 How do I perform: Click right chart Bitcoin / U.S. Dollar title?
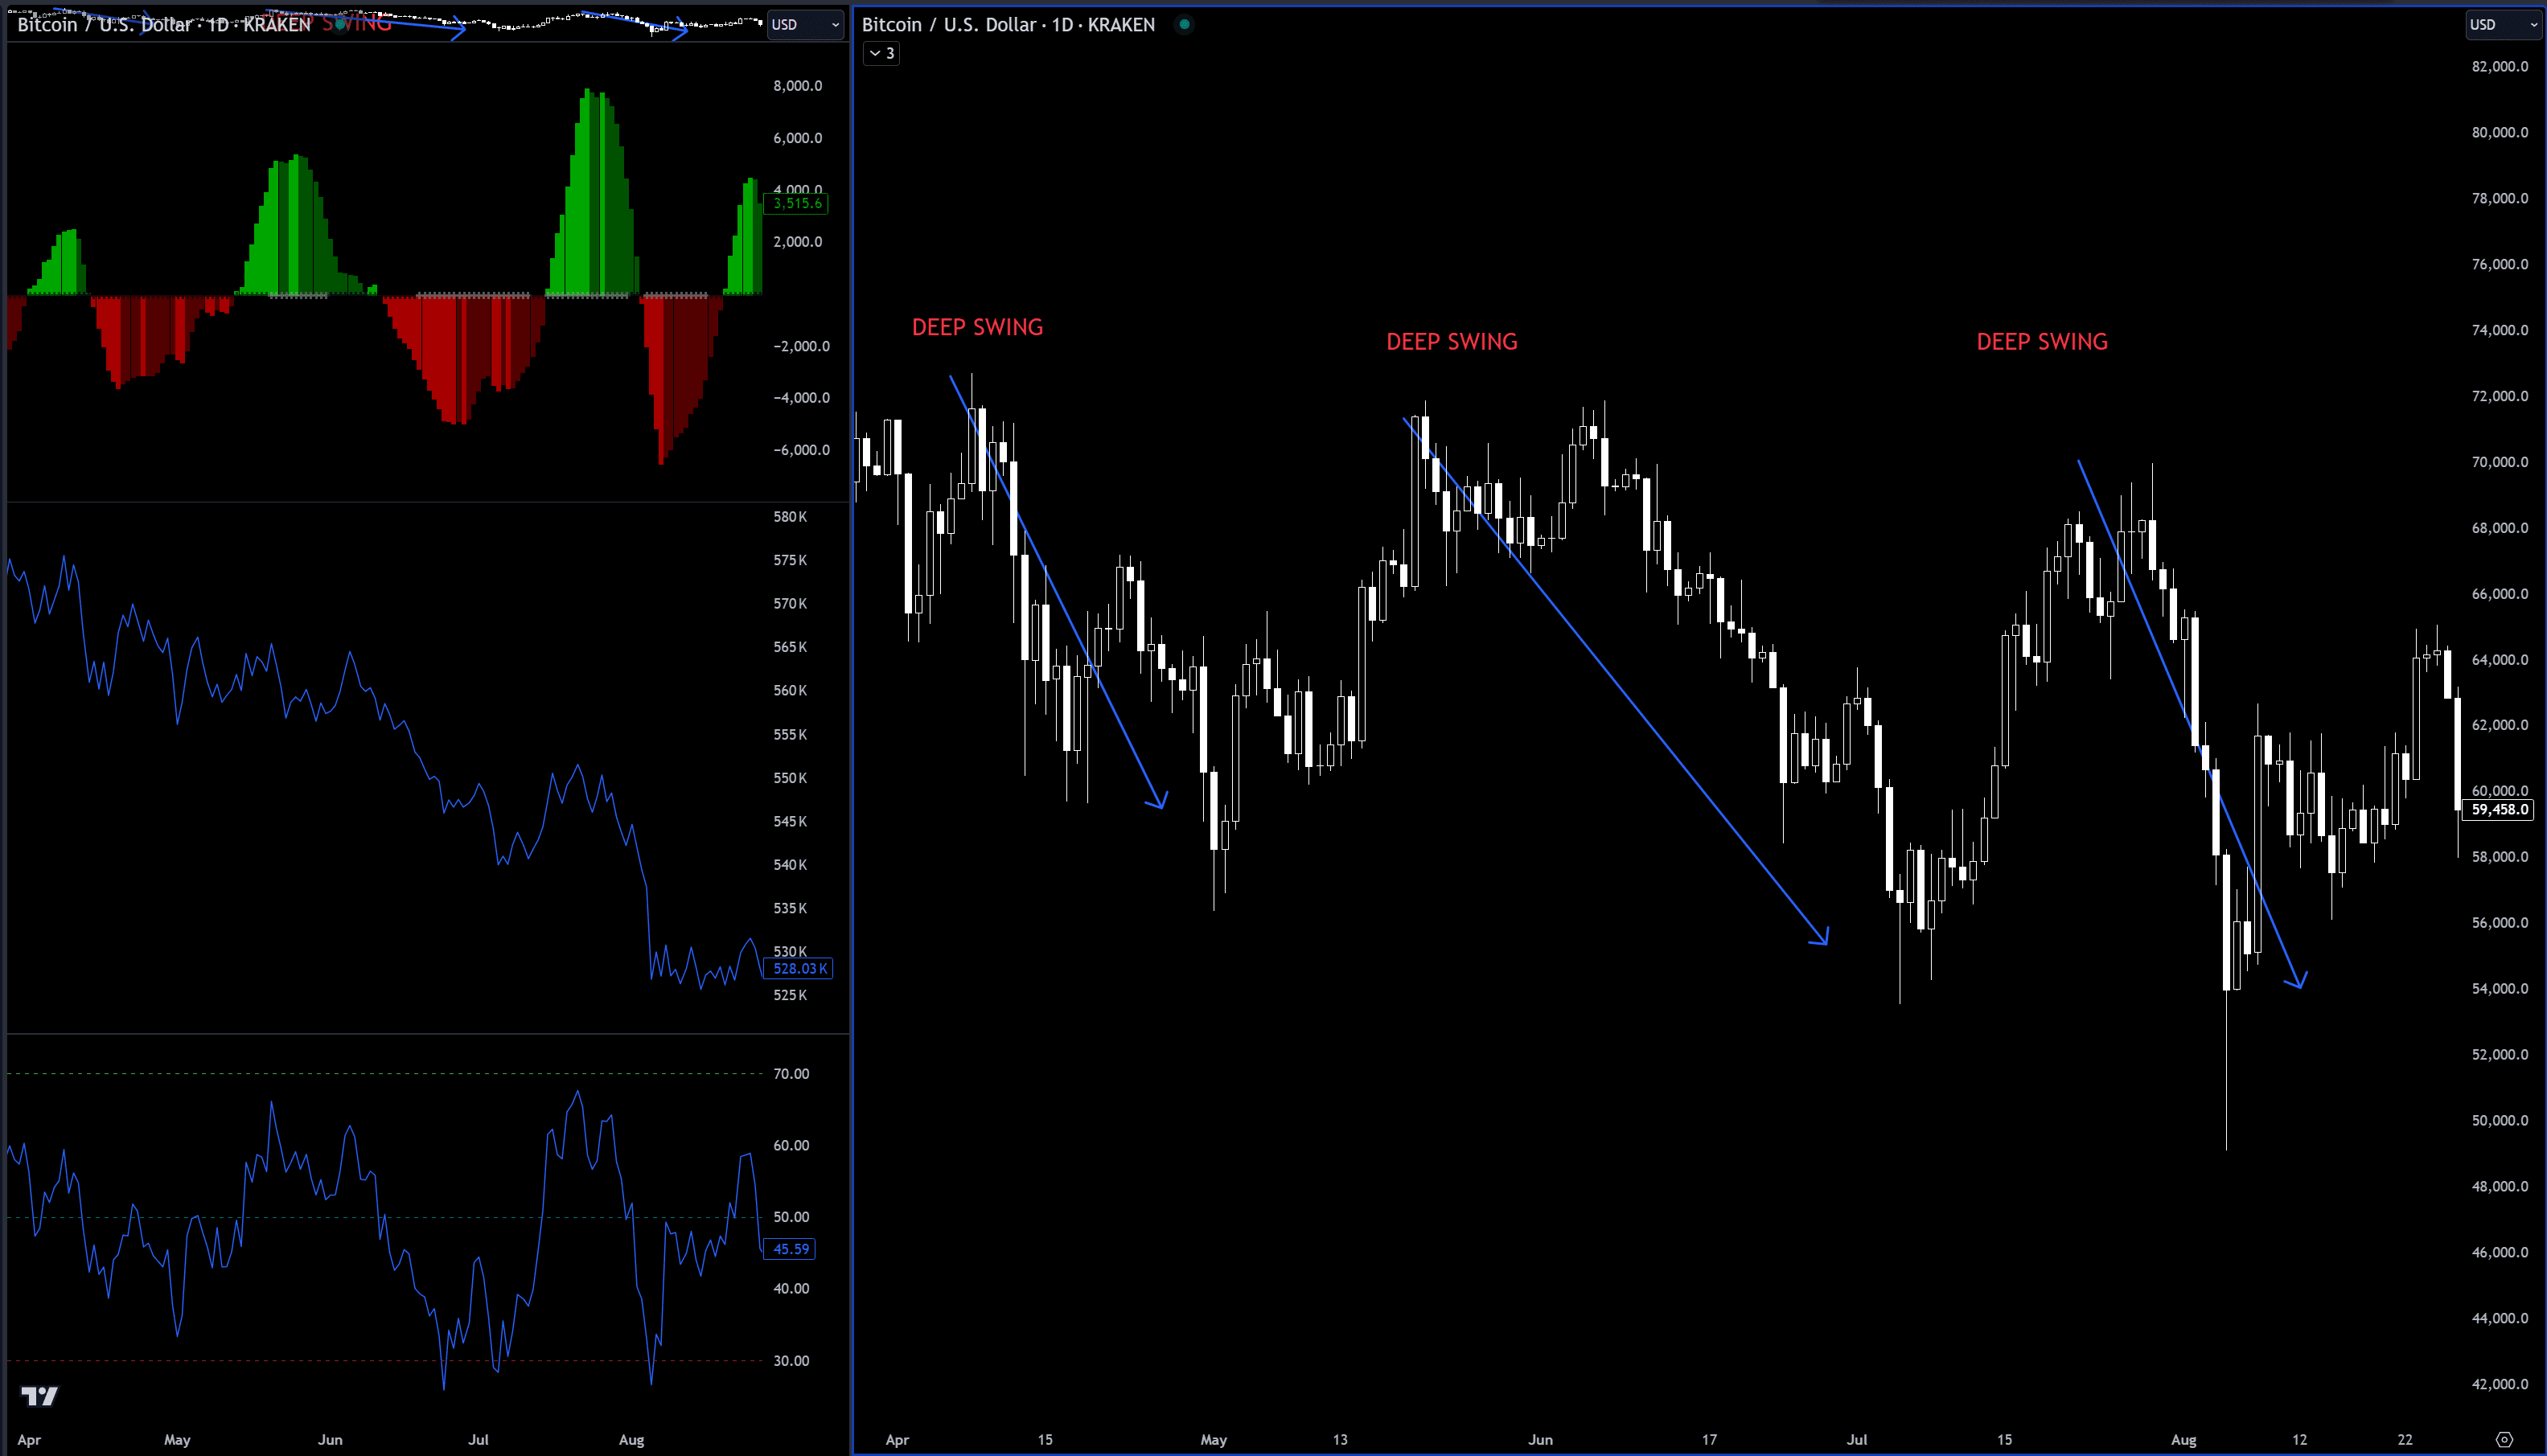click(x=1008, y=24)
